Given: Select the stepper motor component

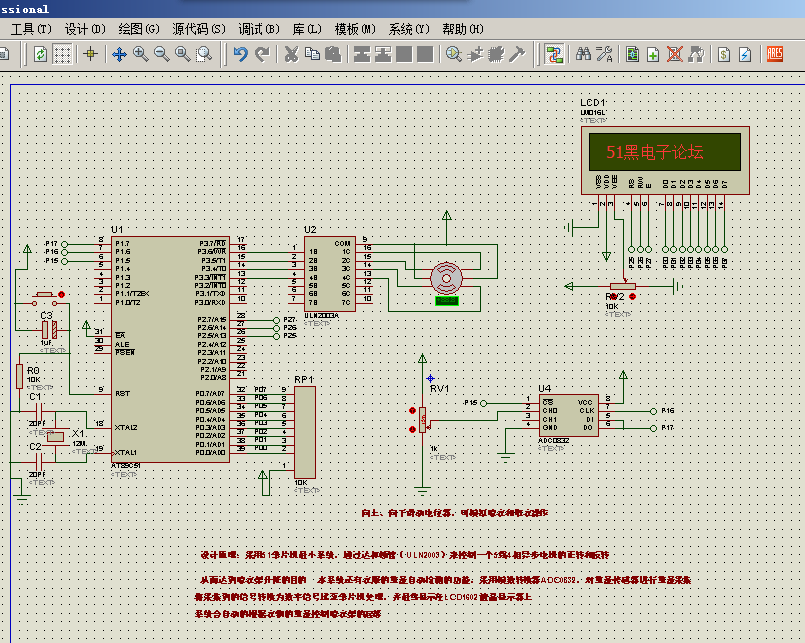Looking at the screenshot, I should (x=446, y=279).
